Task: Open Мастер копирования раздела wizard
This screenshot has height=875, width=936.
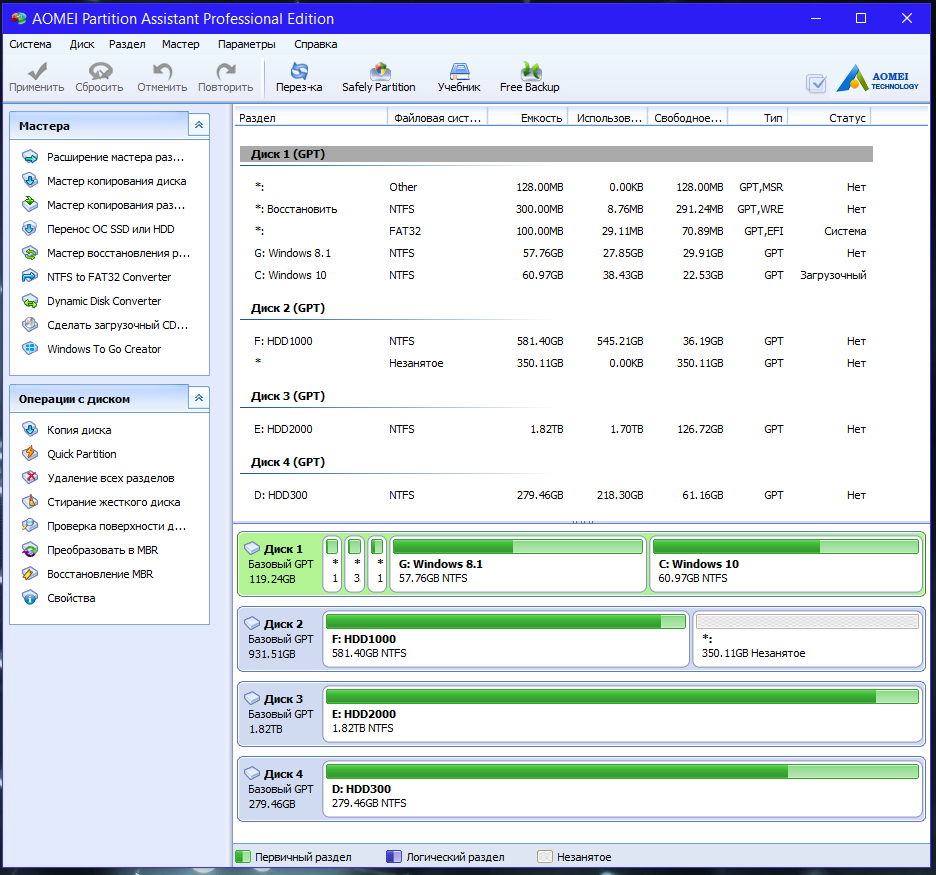Action: click(x=105, y=205)
